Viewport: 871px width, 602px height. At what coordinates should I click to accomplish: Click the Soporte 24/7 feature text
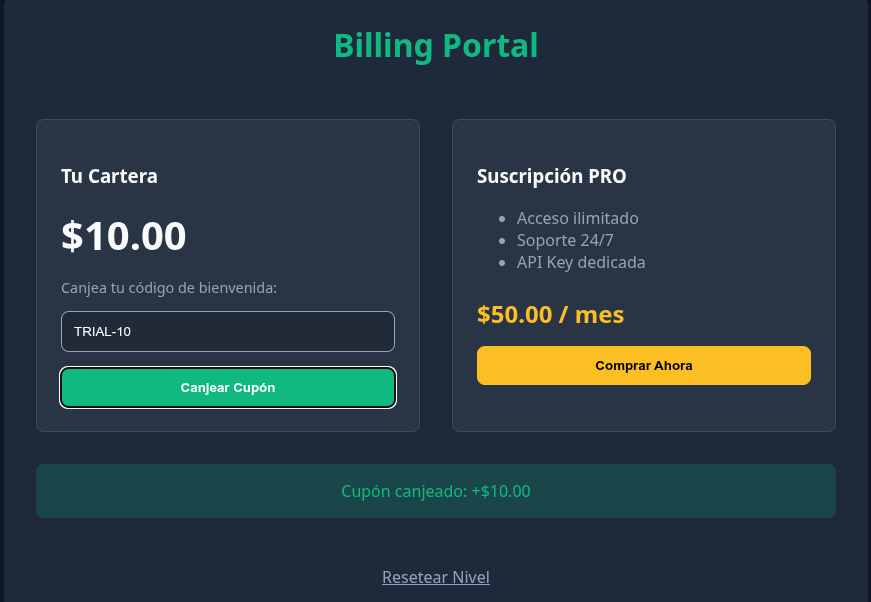[x=563, y=240]
